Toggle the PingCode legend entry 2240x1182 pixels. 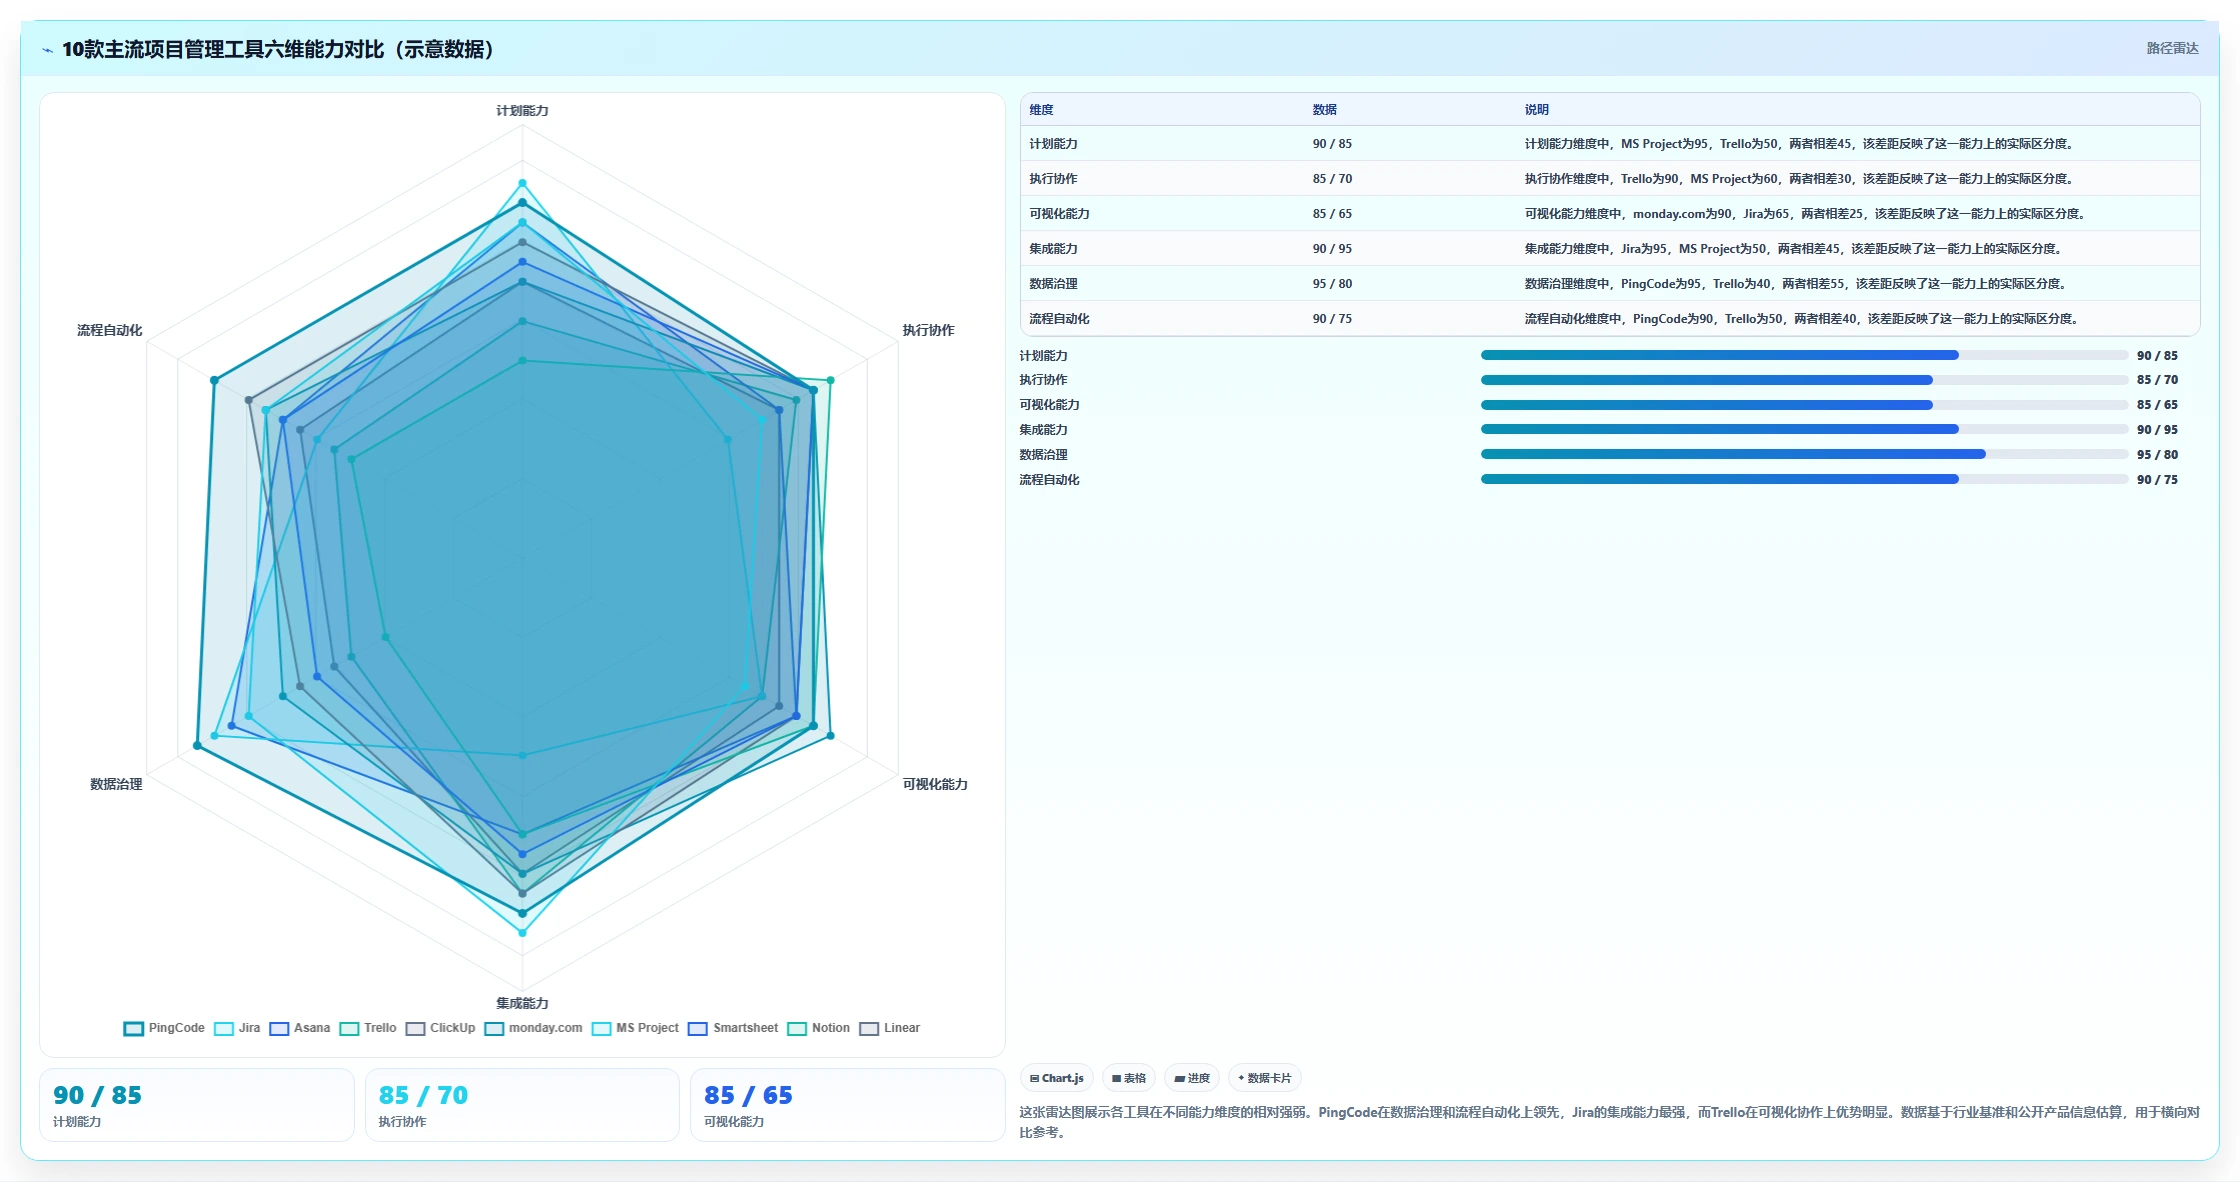(164, 1028)
